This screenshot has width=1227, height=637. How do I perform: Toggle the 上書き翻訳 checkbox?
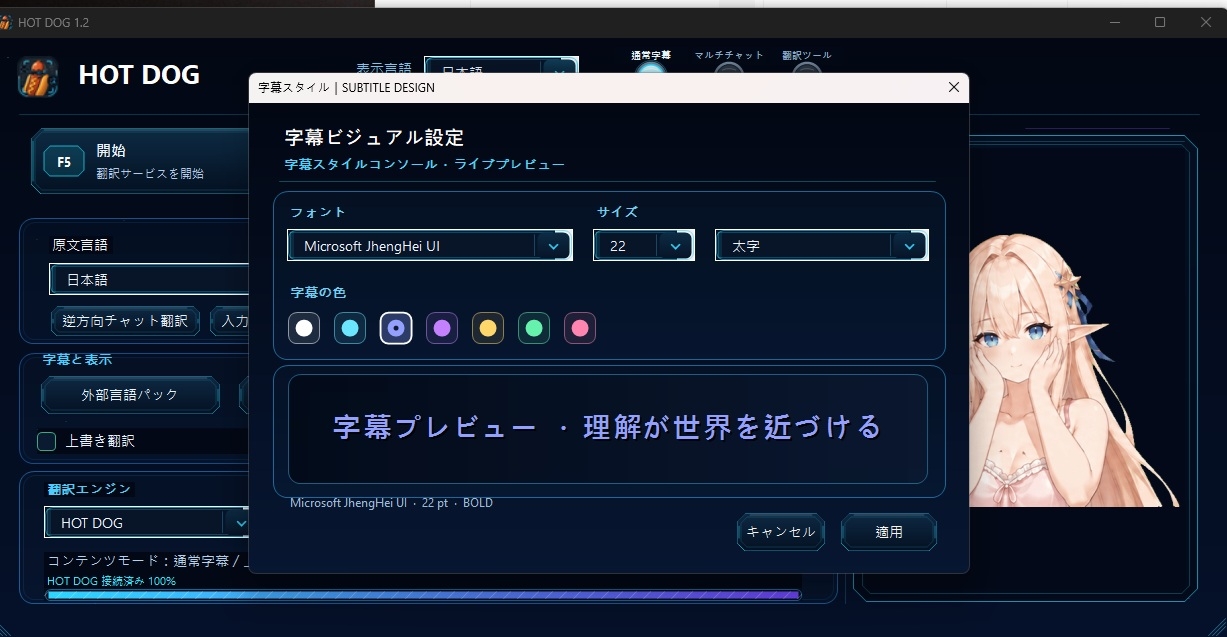click(x=46, y=441)
